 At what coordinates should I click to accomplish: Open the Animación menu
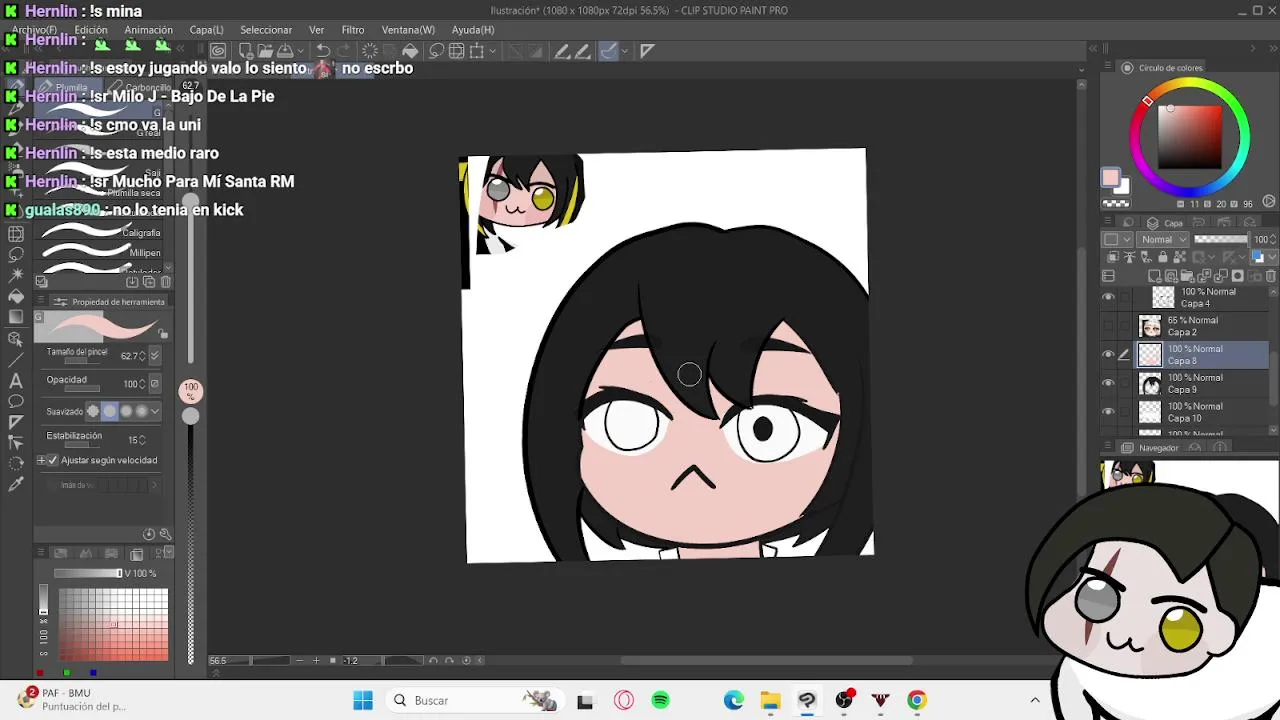(x=148, y=30)
